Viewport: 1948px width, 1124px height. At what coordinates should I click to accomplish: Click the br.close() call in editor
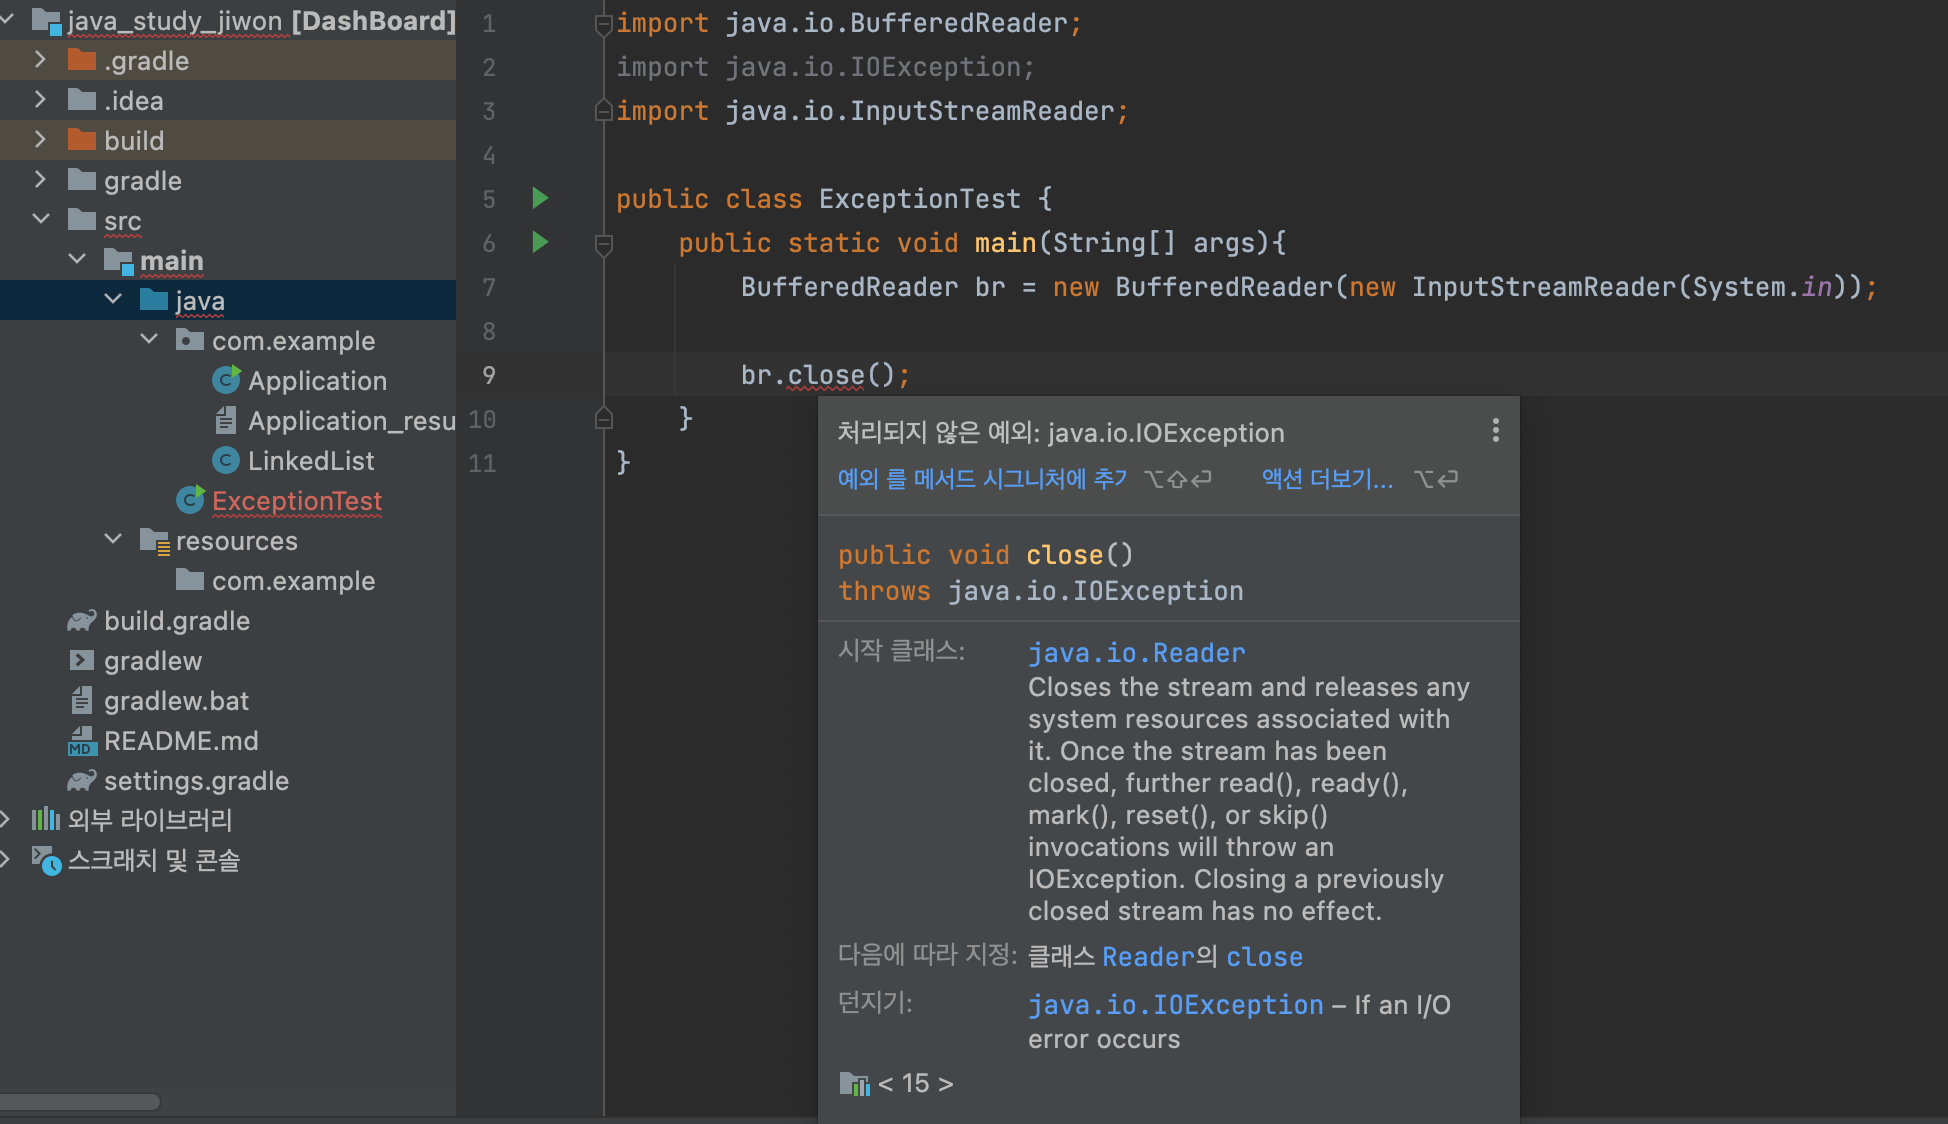(825, 375)
